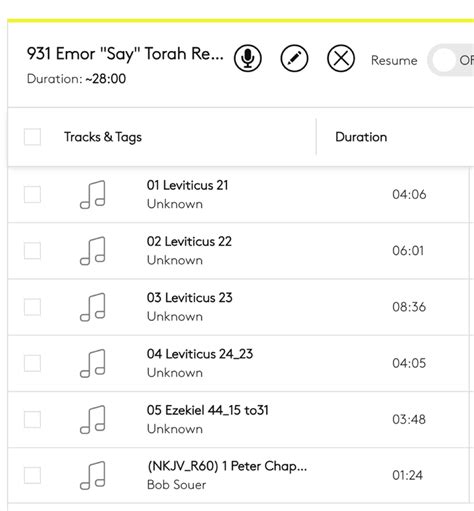Viewport: 474px width, 511px height.
Task: Click music note icon of 01 Leviticus 21
Action: click(x=93, y=195)
